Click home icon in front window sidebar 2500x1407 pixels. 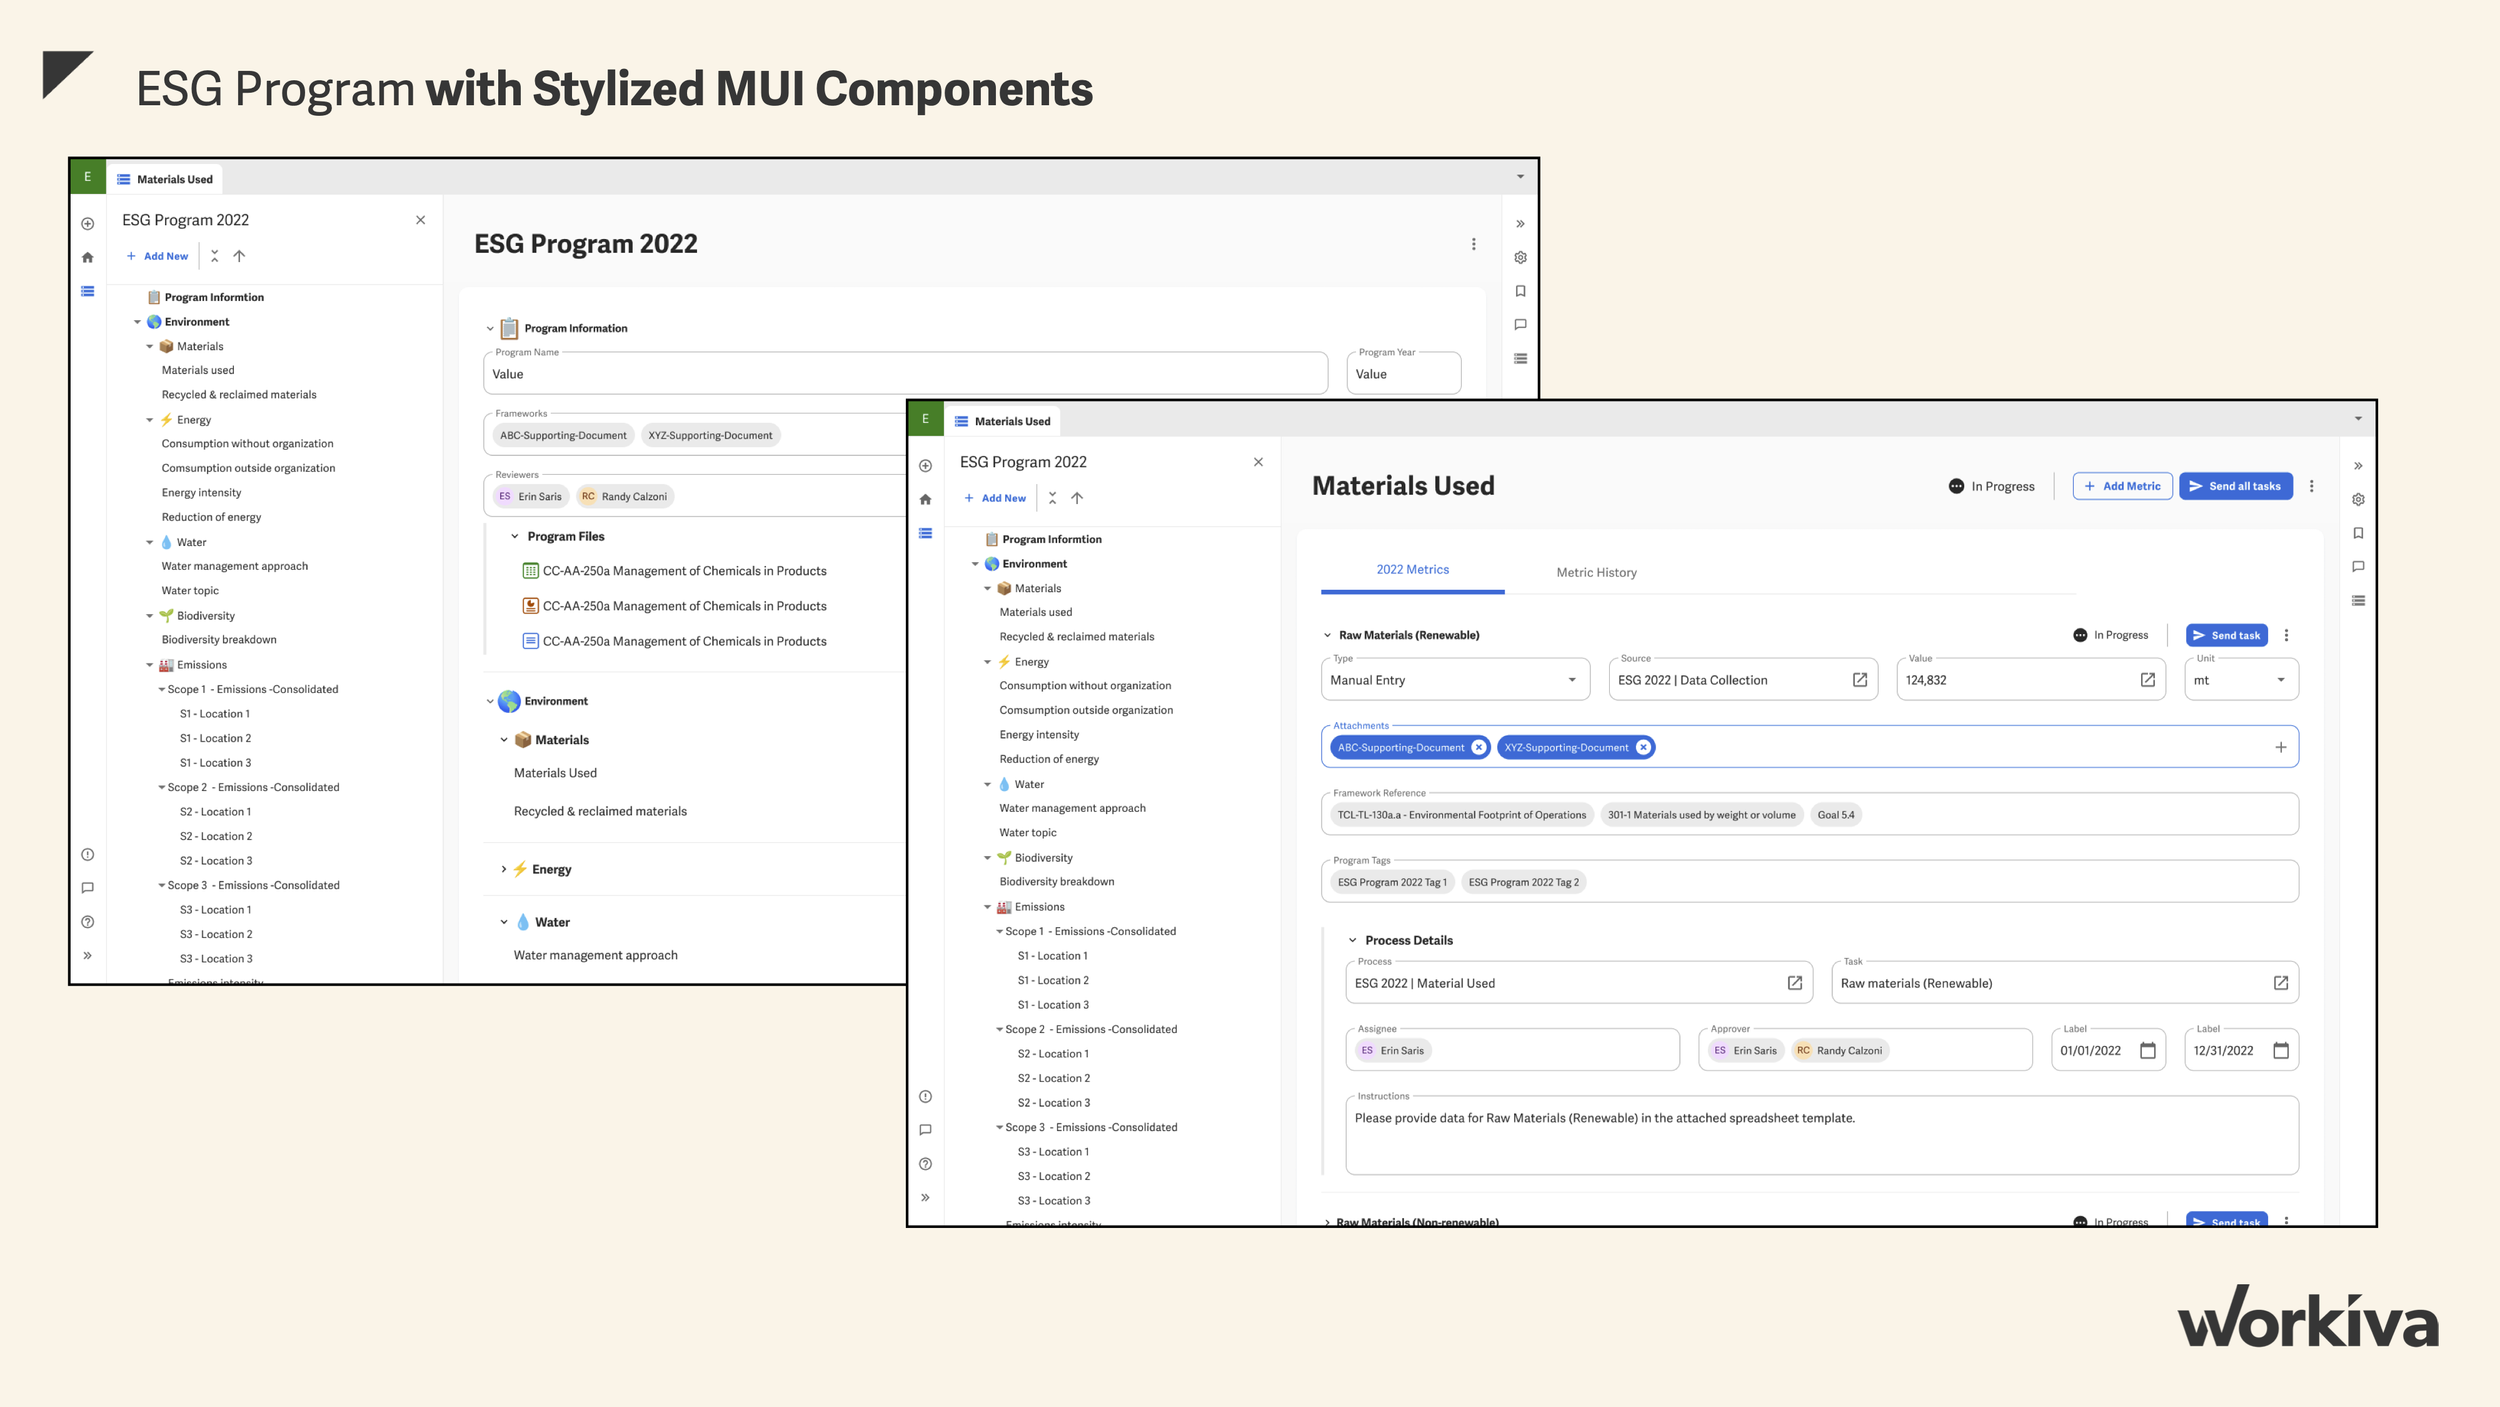[x=925, y=499]
